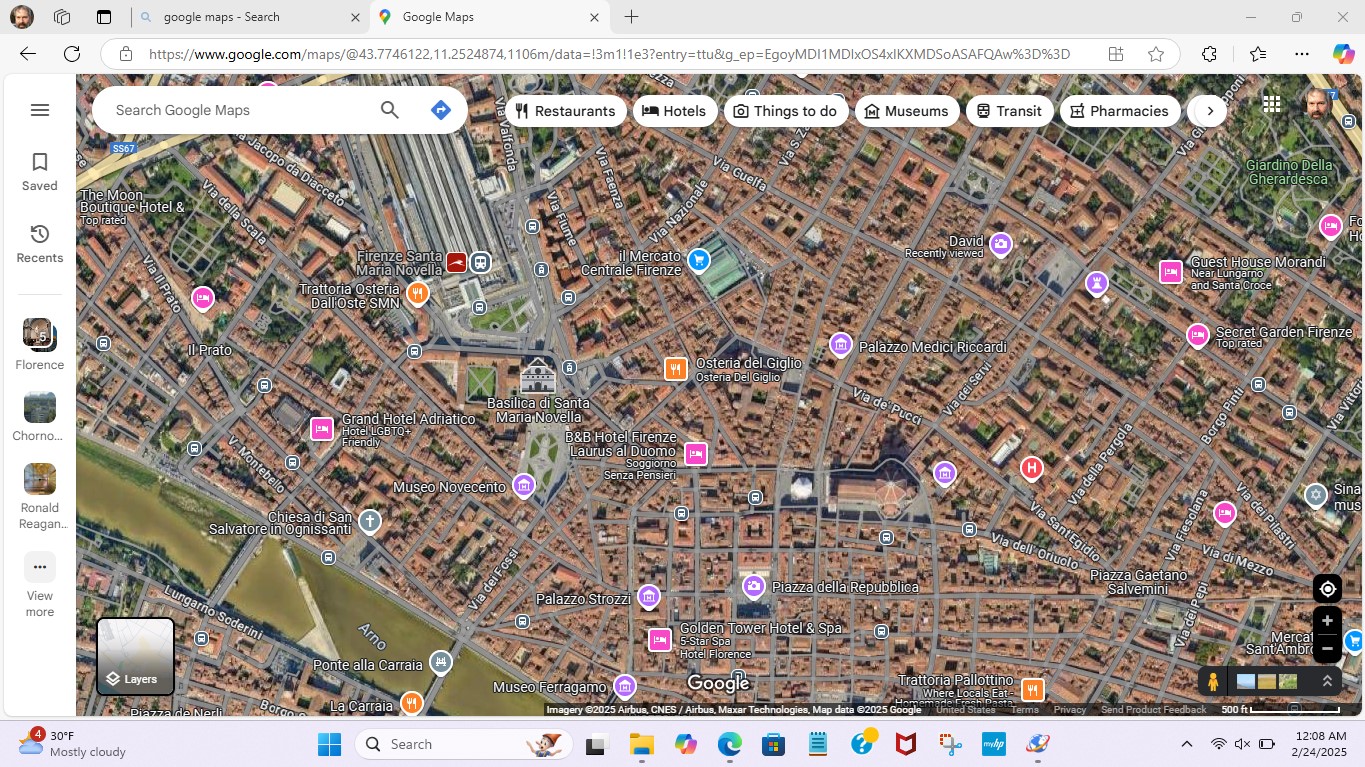
Task: Open a new browser tab
Action: click(x=631, y=17)
